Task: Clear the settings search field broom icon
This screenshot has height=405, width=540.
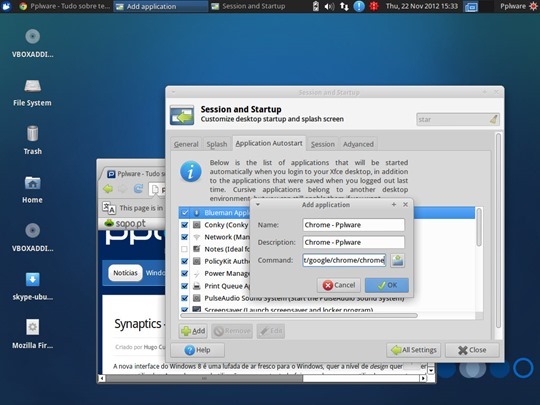Action: (494, 120)
